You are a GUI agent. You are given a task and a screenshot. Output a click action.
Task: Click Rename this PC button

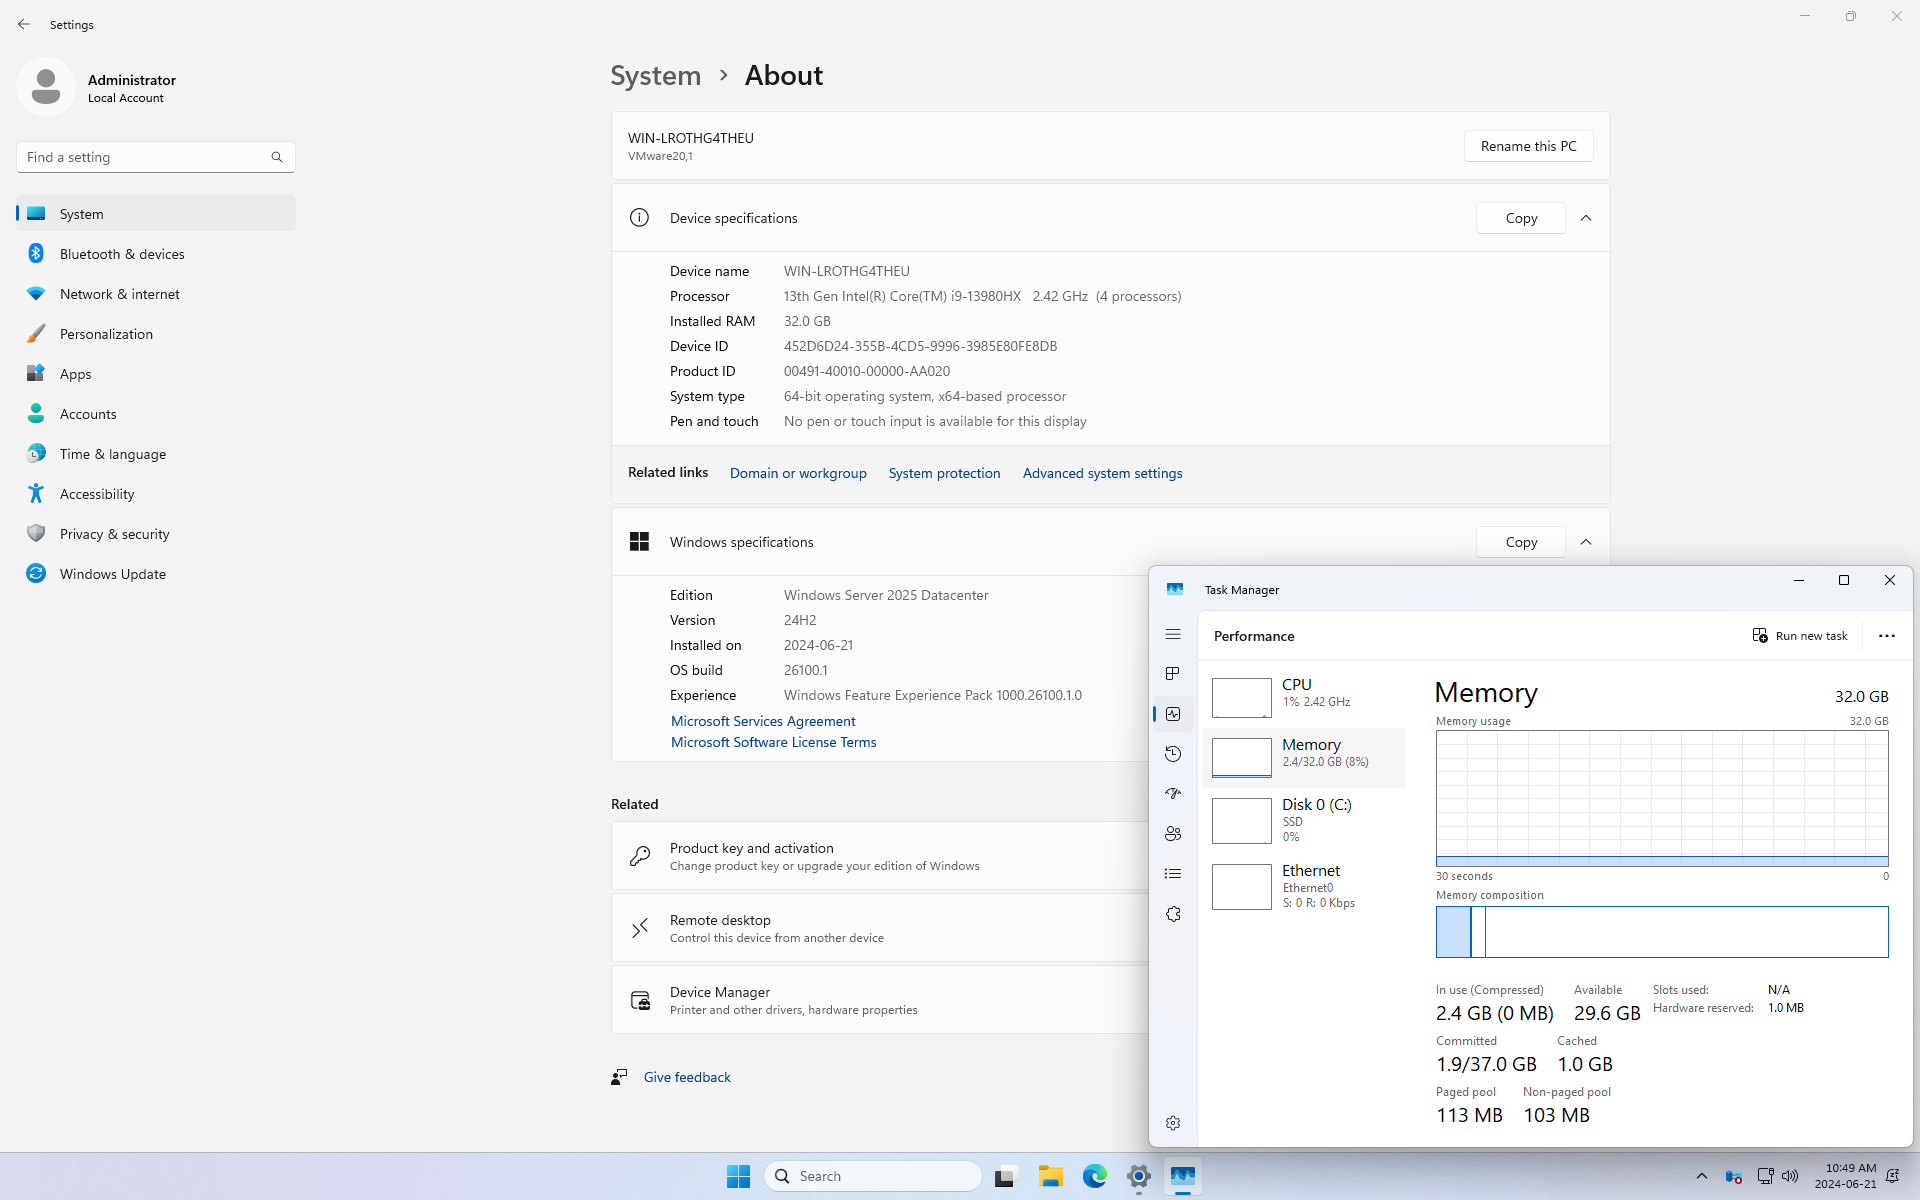click(x=1528, y=146)
